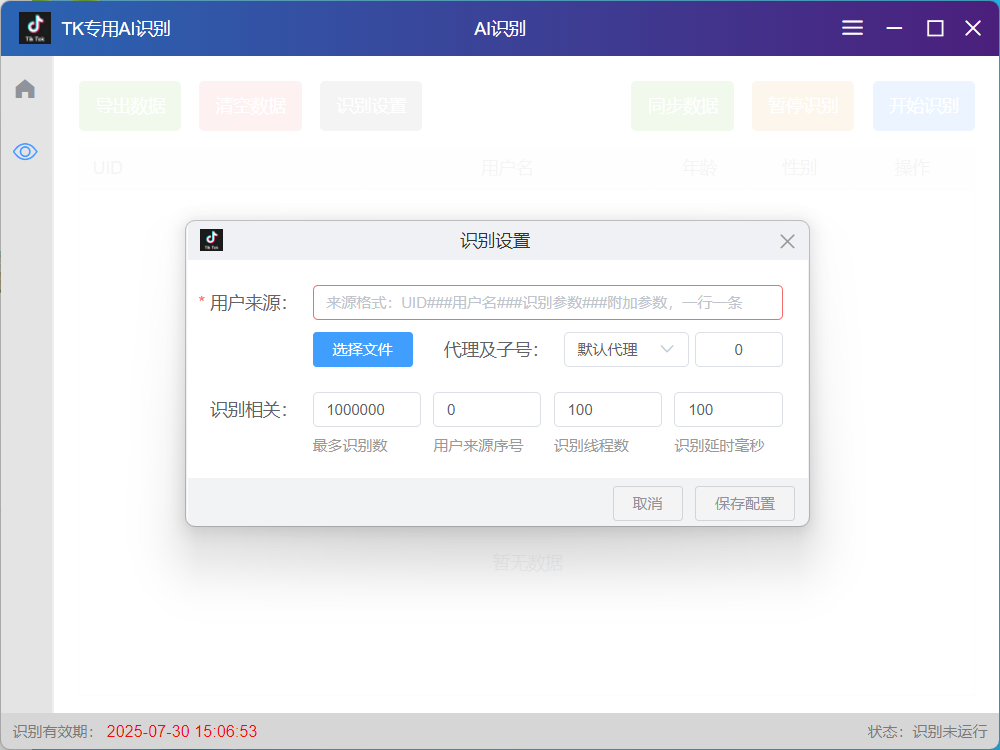Maximize the TK专用AI识别 window

(x=935, y=28)
